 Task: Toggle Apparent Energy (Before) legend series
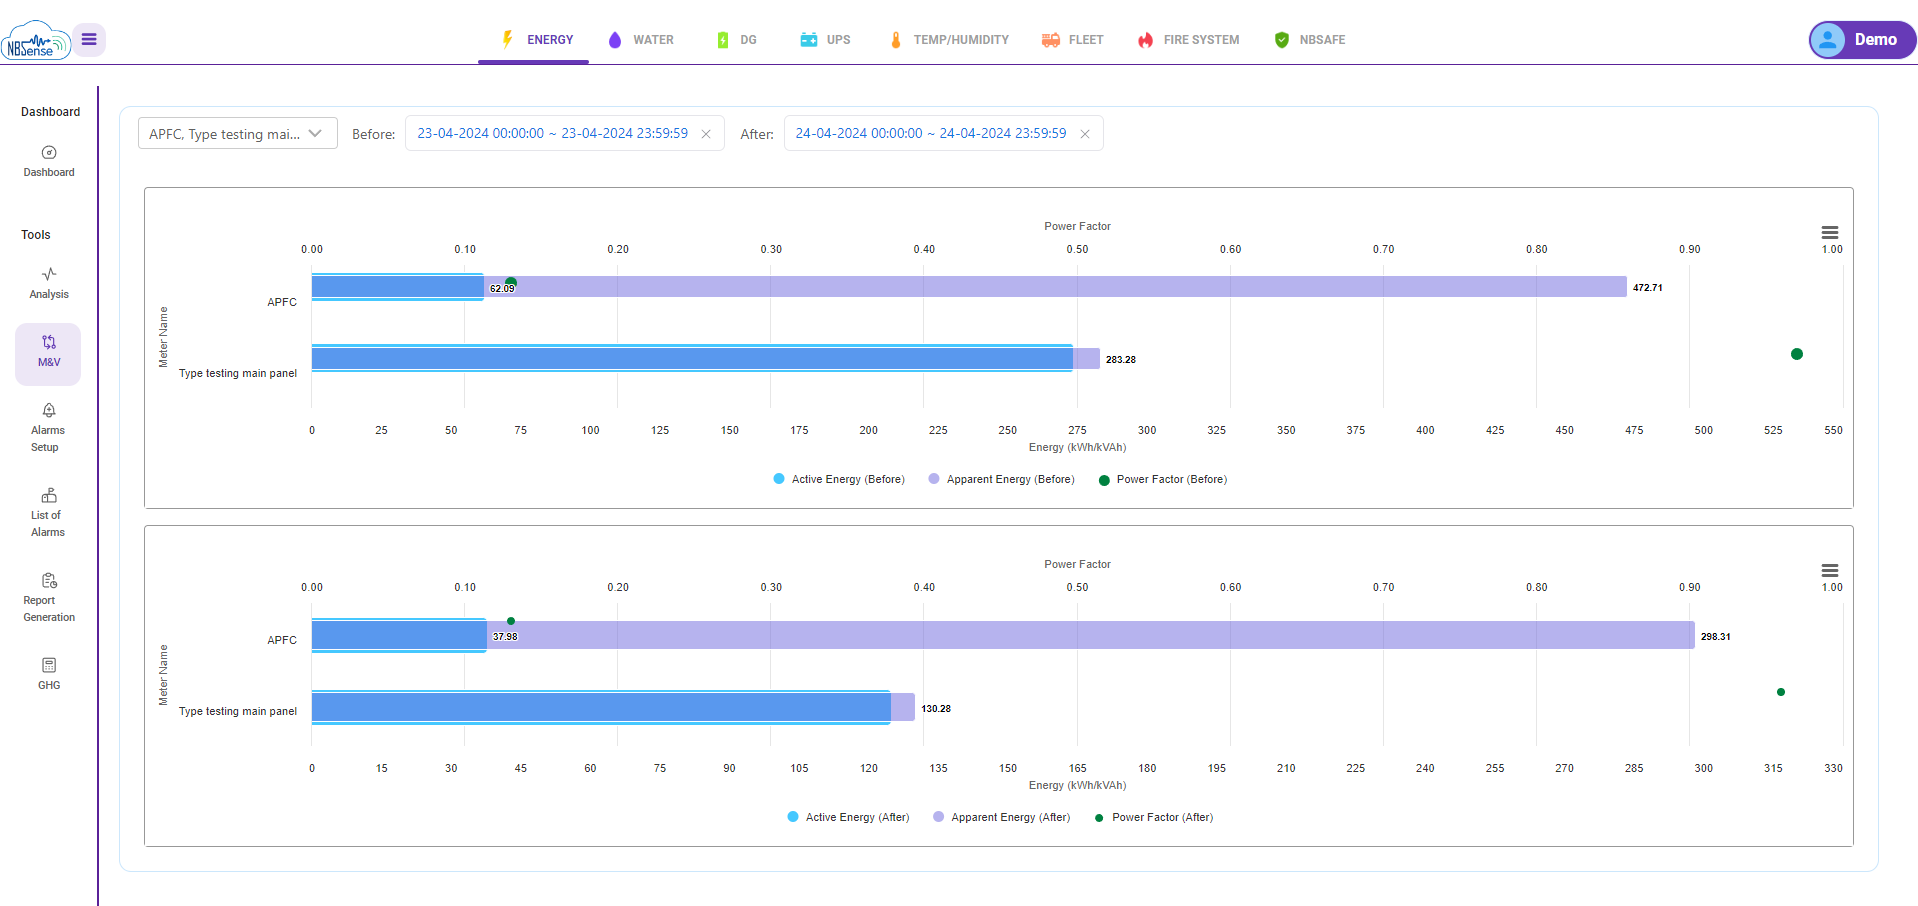coord(1001,479)
